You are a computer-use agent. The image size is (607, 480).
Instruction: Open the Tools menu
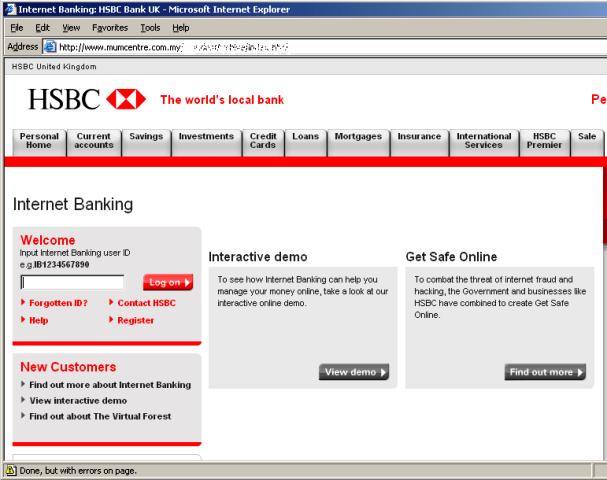click(x=150, y=27)
